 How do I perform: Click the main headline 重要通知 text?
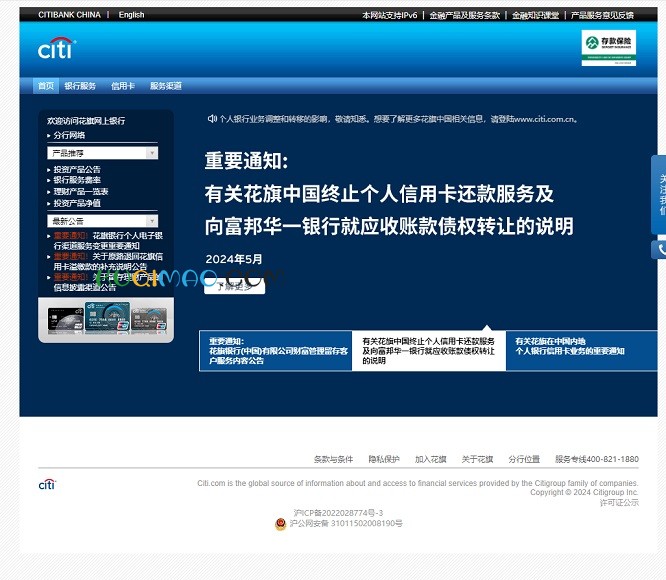coord(246,161)
